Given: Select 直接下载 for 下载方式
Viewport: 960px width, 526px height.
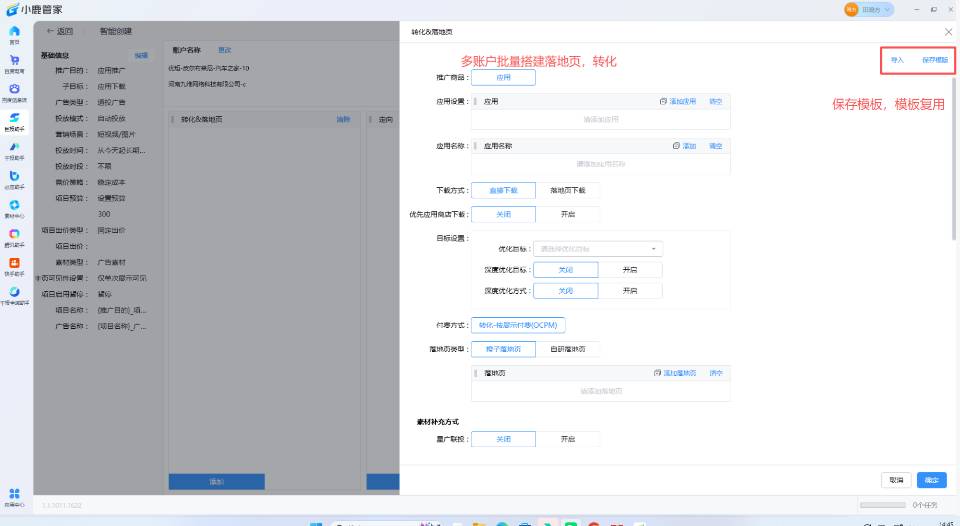Looking at the screenshot, I should (x=503, y=190).
